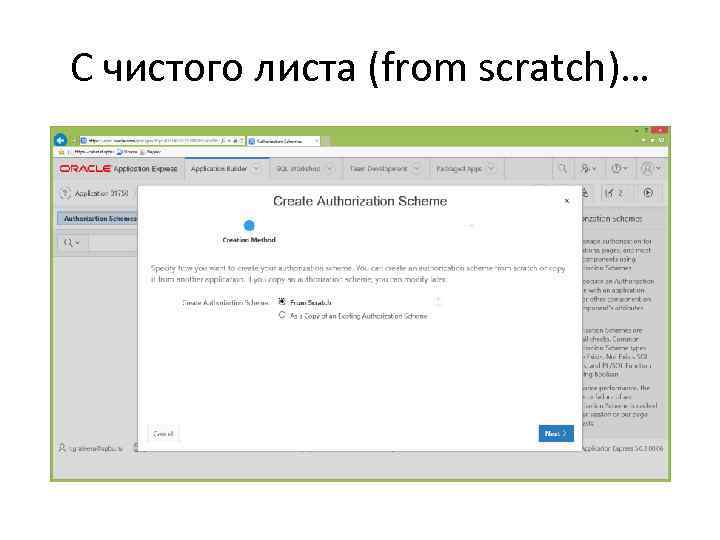Click the Application 39750 up-arrow icon
This screenshot has width=720, height=540.
65,193
